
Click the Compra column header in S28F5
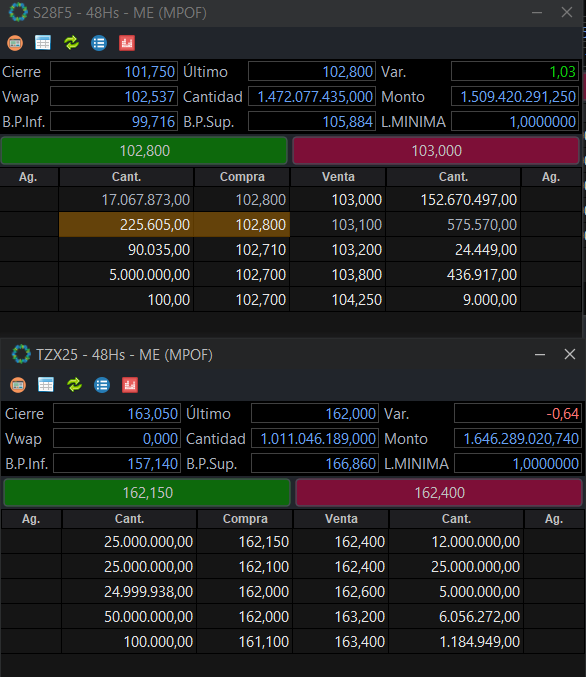click(x=242, y=177)
